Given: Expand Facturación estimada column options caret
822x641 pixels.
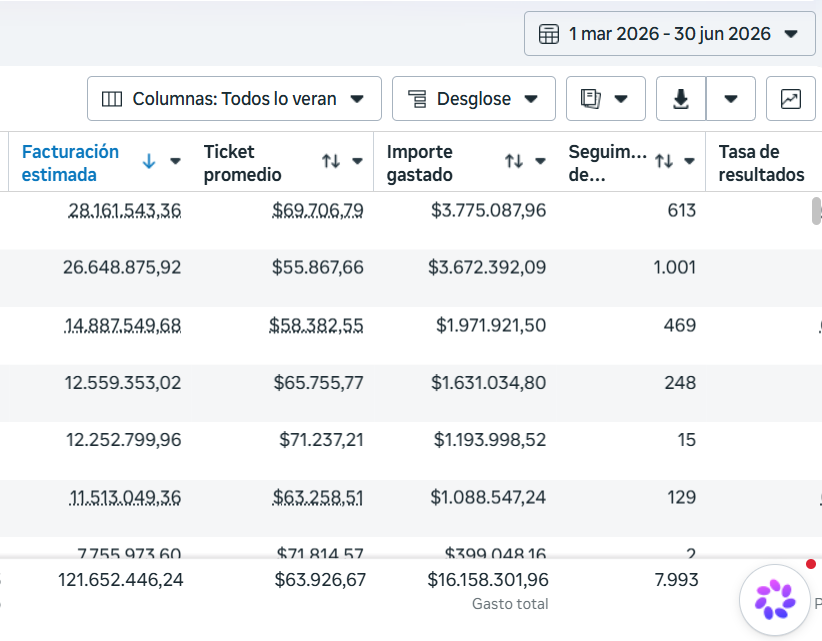Looking at the screenshot, I should pos(176,161).
